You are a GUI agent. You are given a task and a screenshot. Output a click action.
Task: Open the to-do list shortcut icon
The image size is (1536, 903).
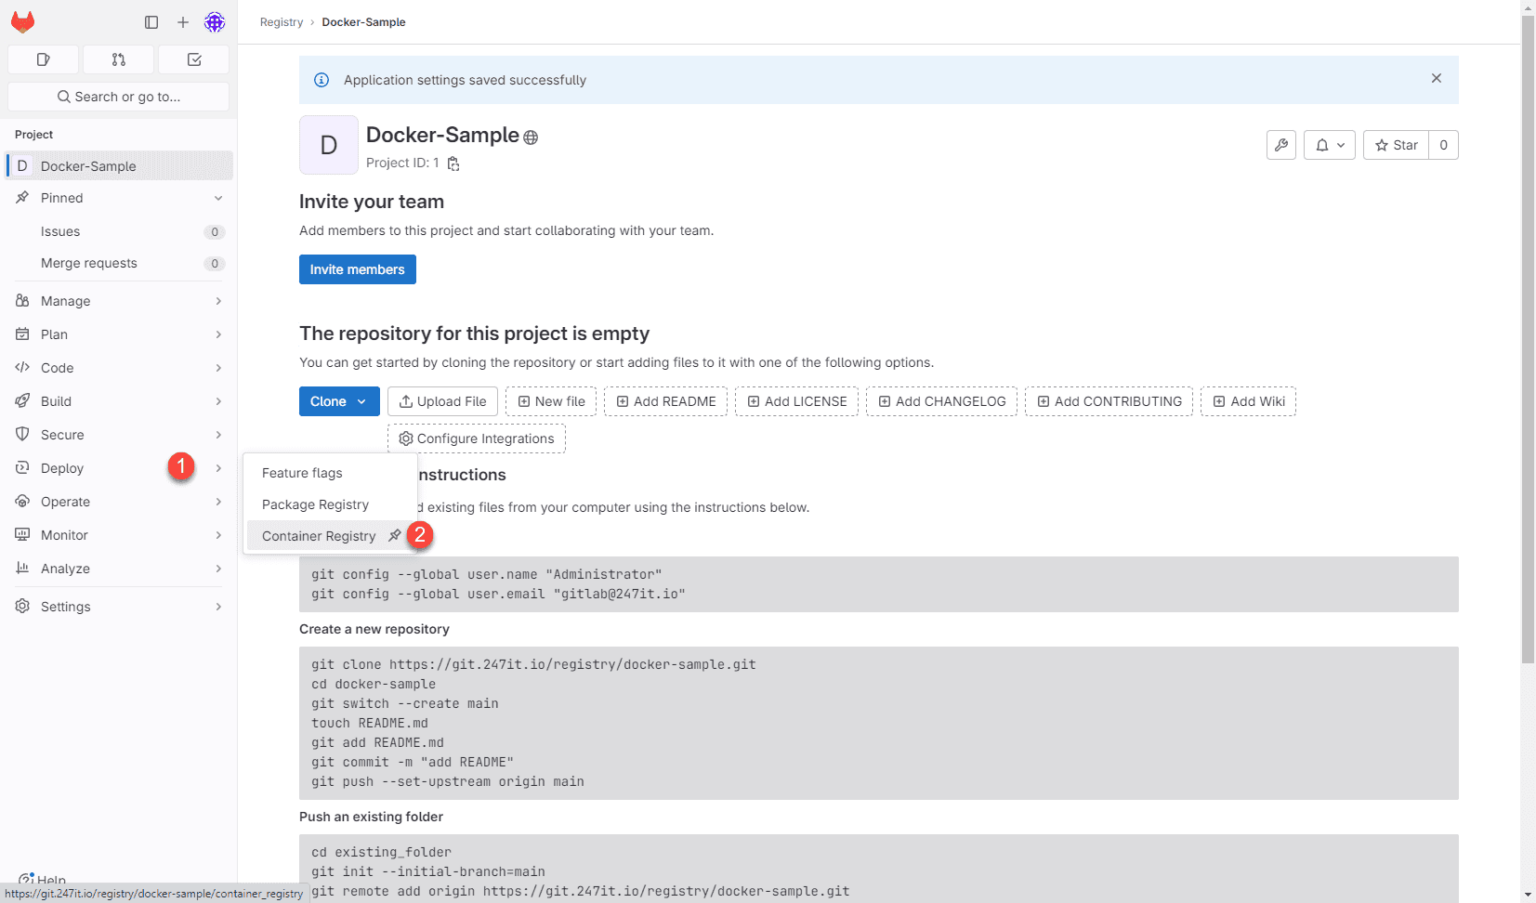(194, 60)
